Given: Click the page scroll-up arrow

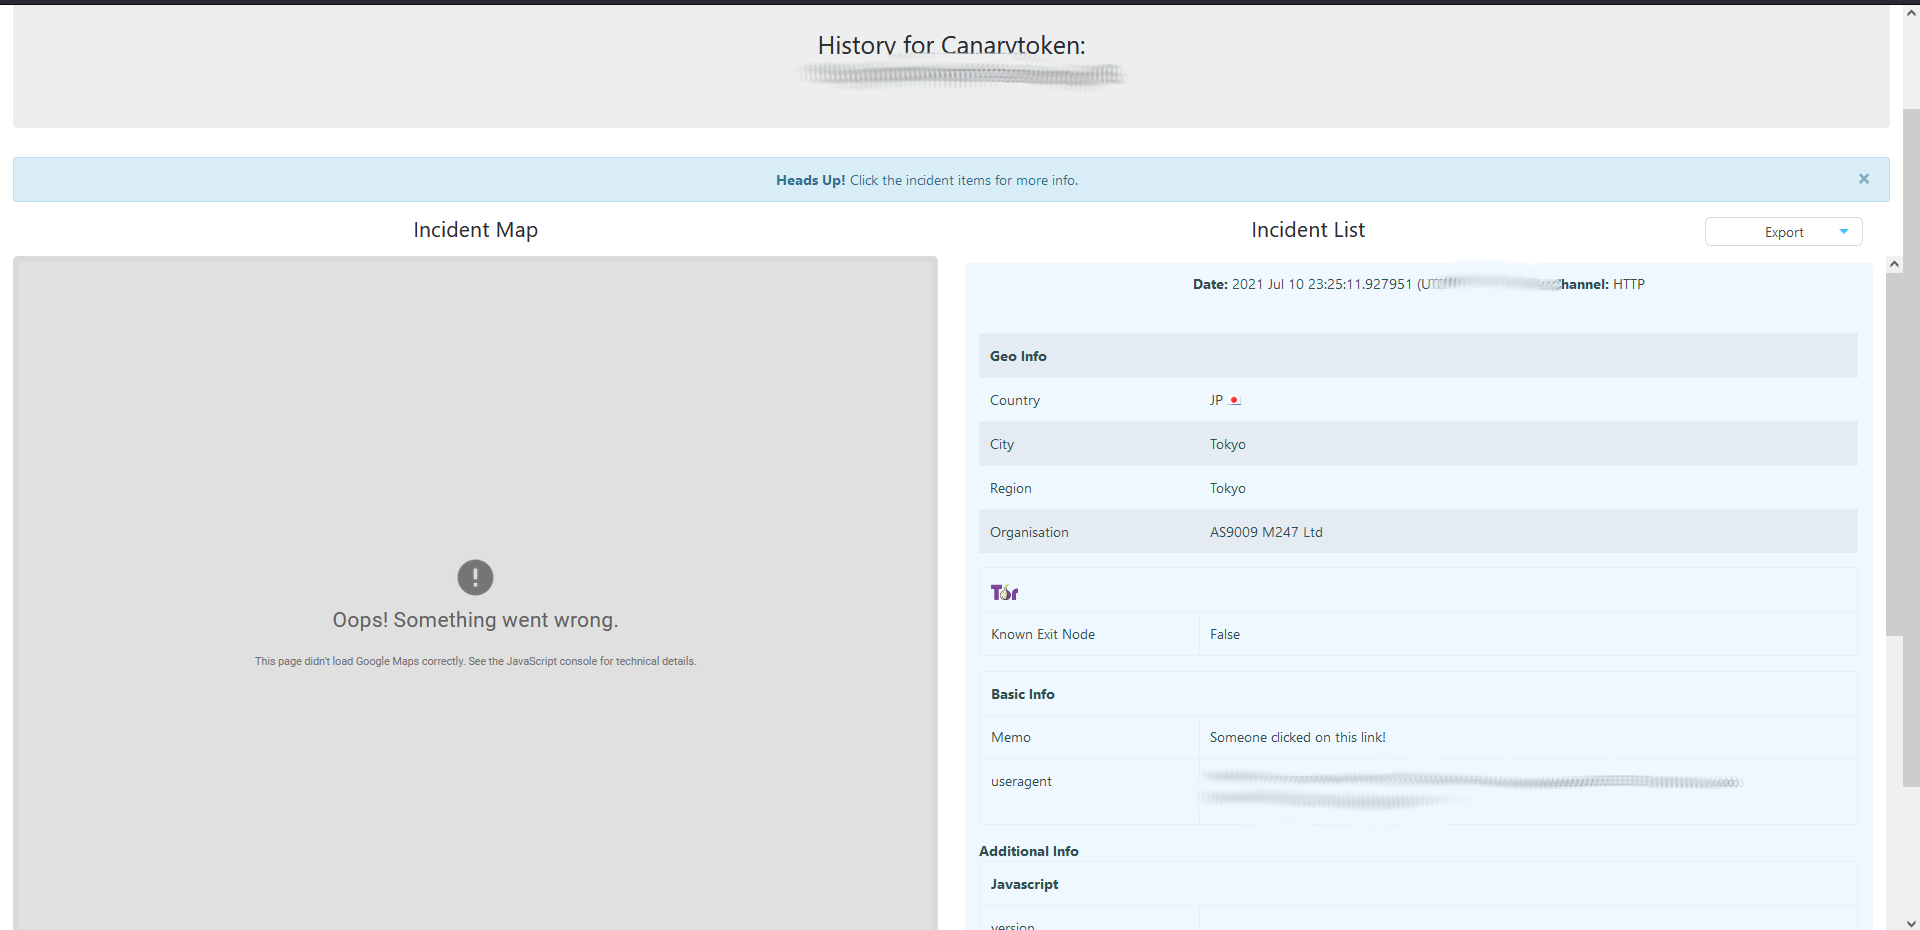Looking at the screenshot, I should tap(1911, 12).
